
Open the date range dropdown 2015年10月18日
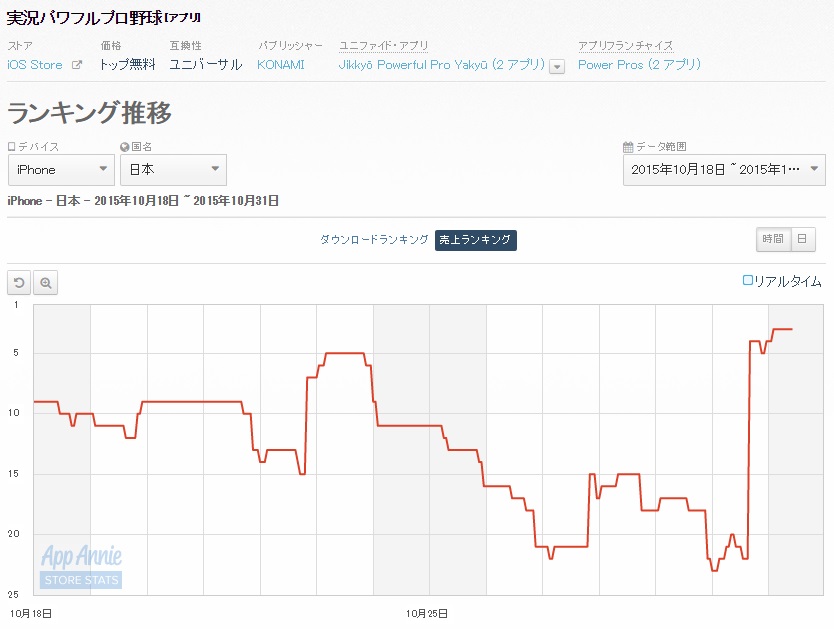pos(724,170)
